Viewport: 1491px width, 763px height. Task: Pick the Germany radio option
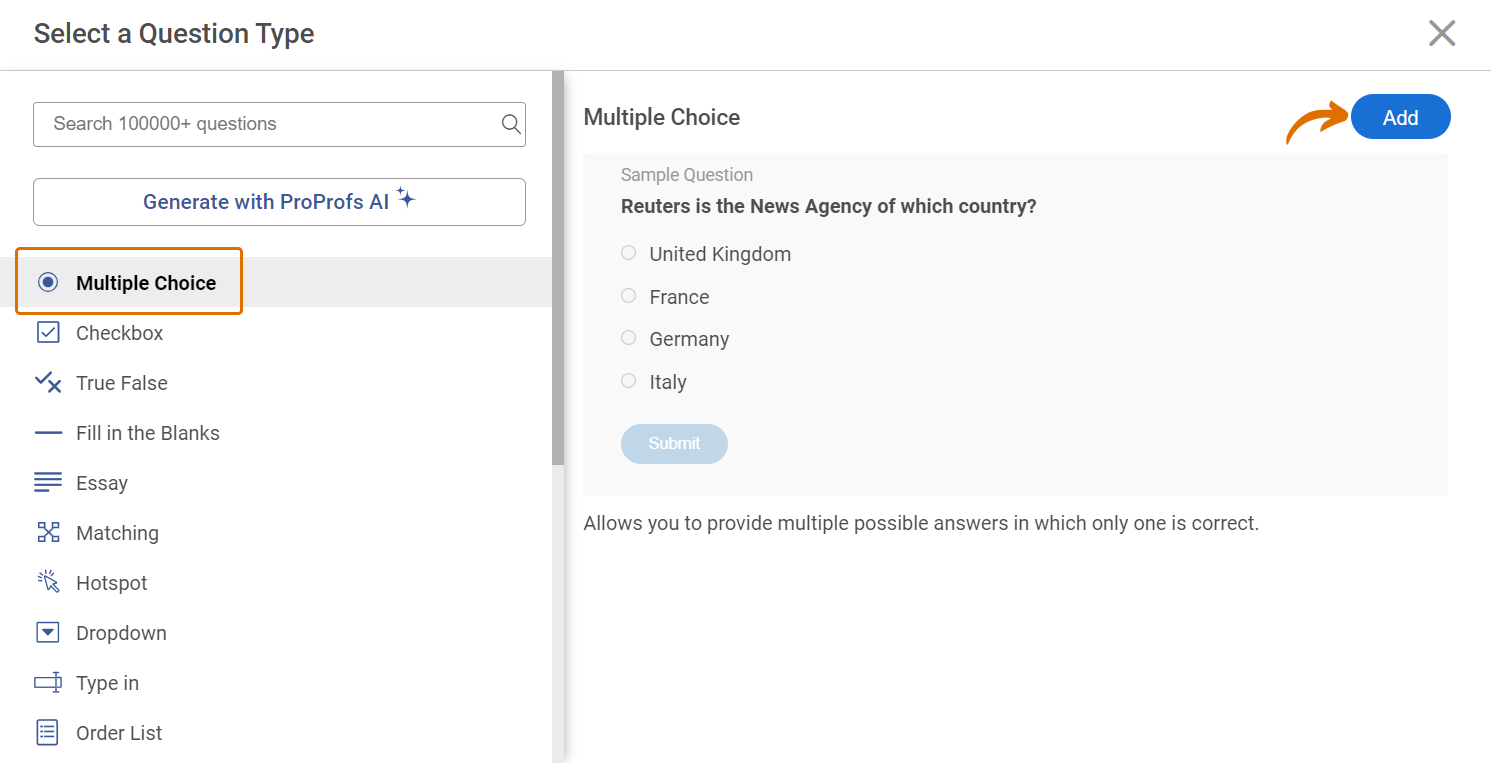pyautogui.click(x=628, y=338)
